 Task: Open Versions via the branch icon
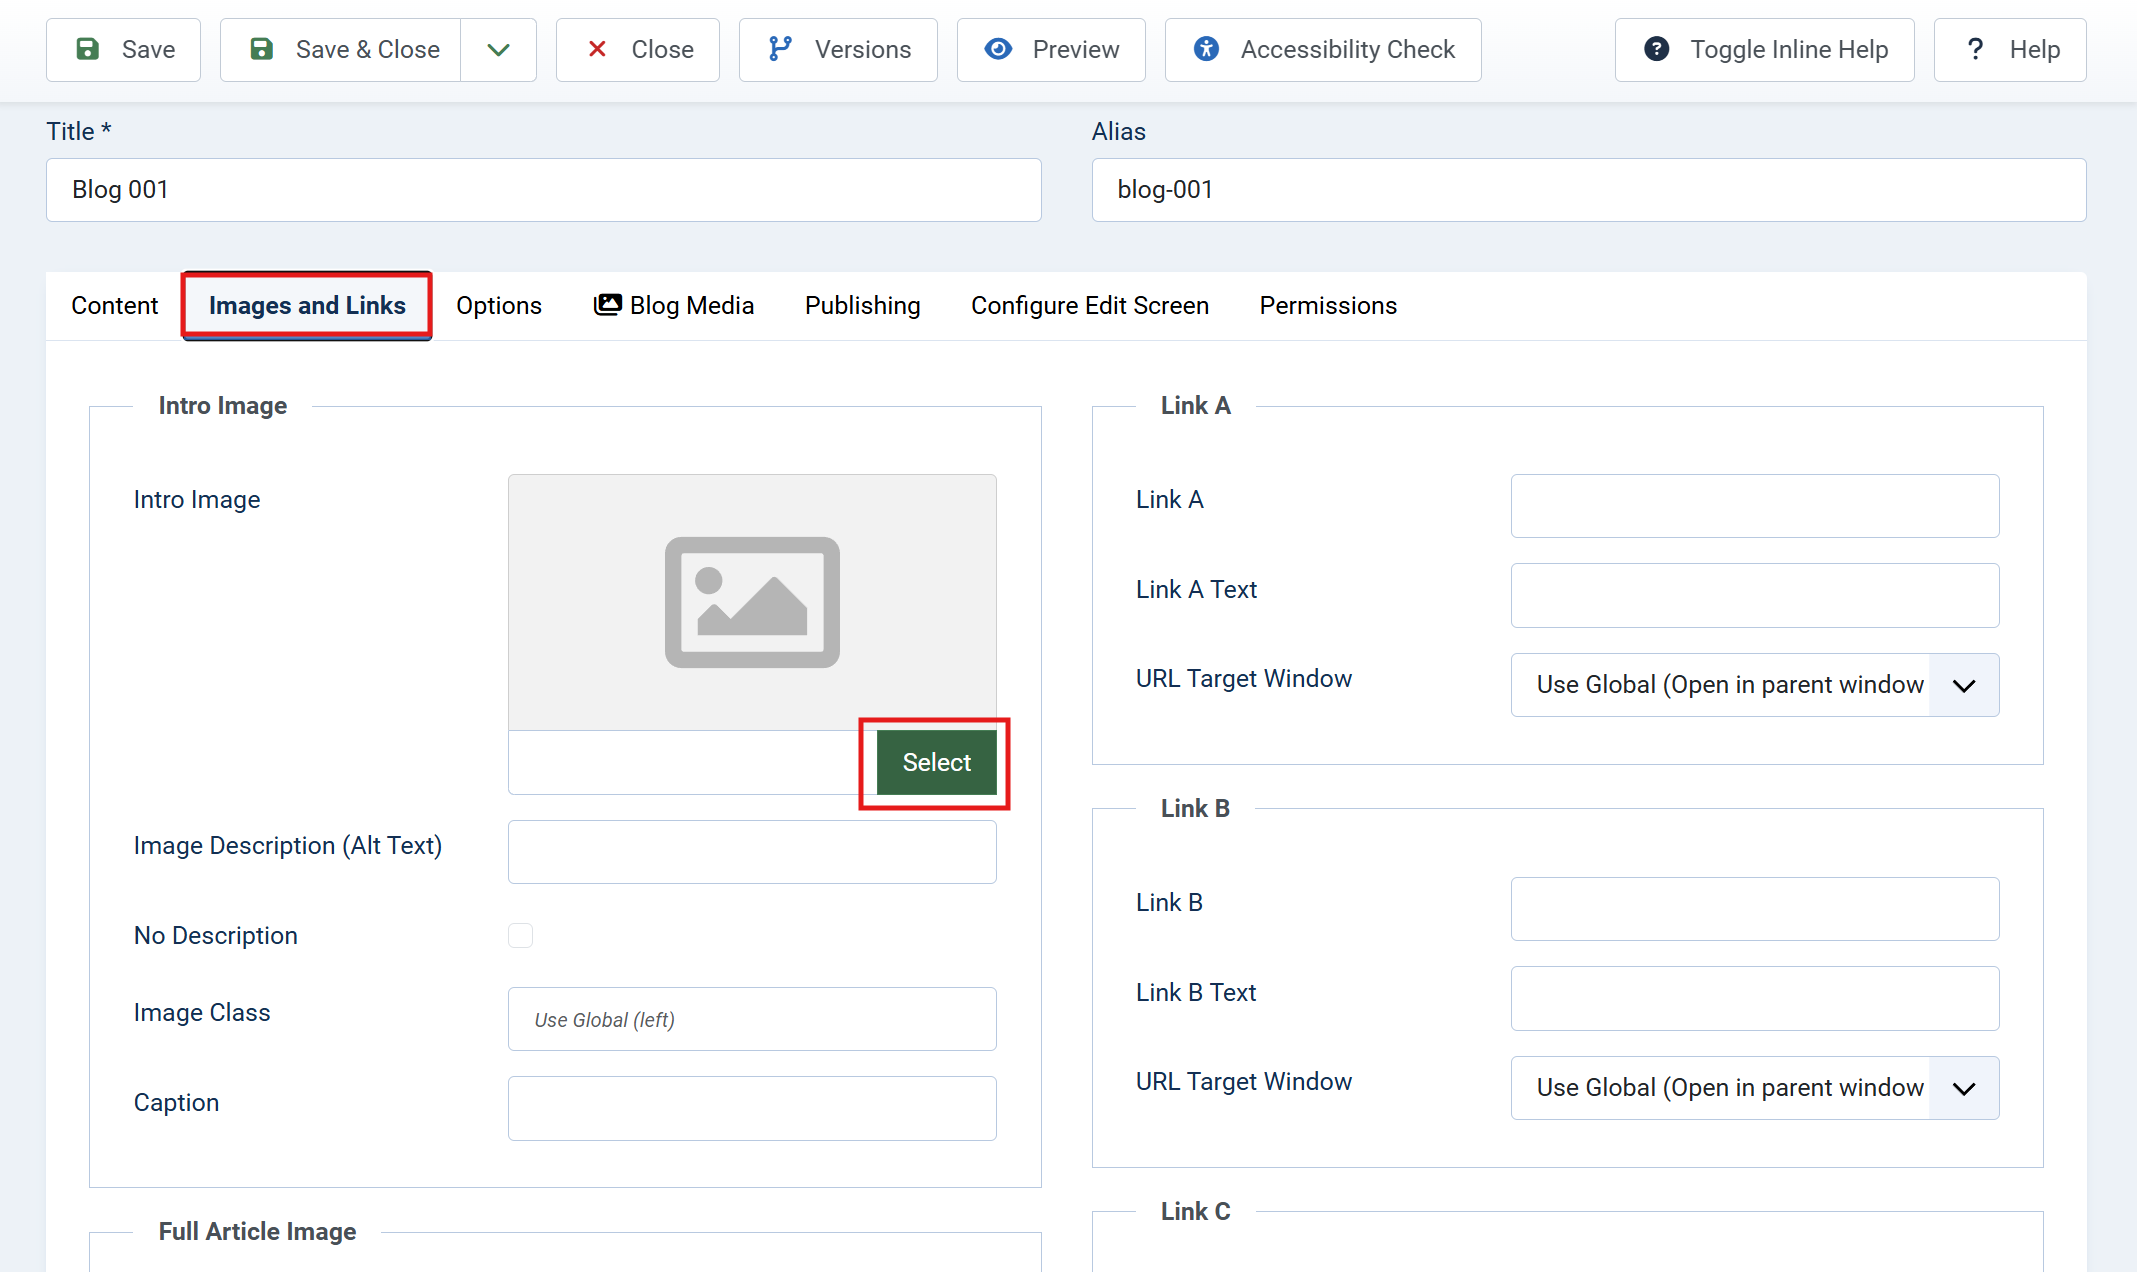pyautogui.click(x=780, y=49)
